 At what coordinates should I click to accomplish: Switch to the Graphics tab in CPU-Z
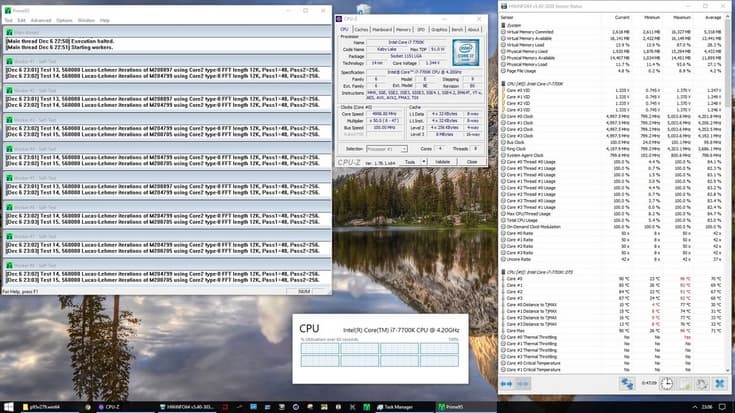click(x=439, y=30)
